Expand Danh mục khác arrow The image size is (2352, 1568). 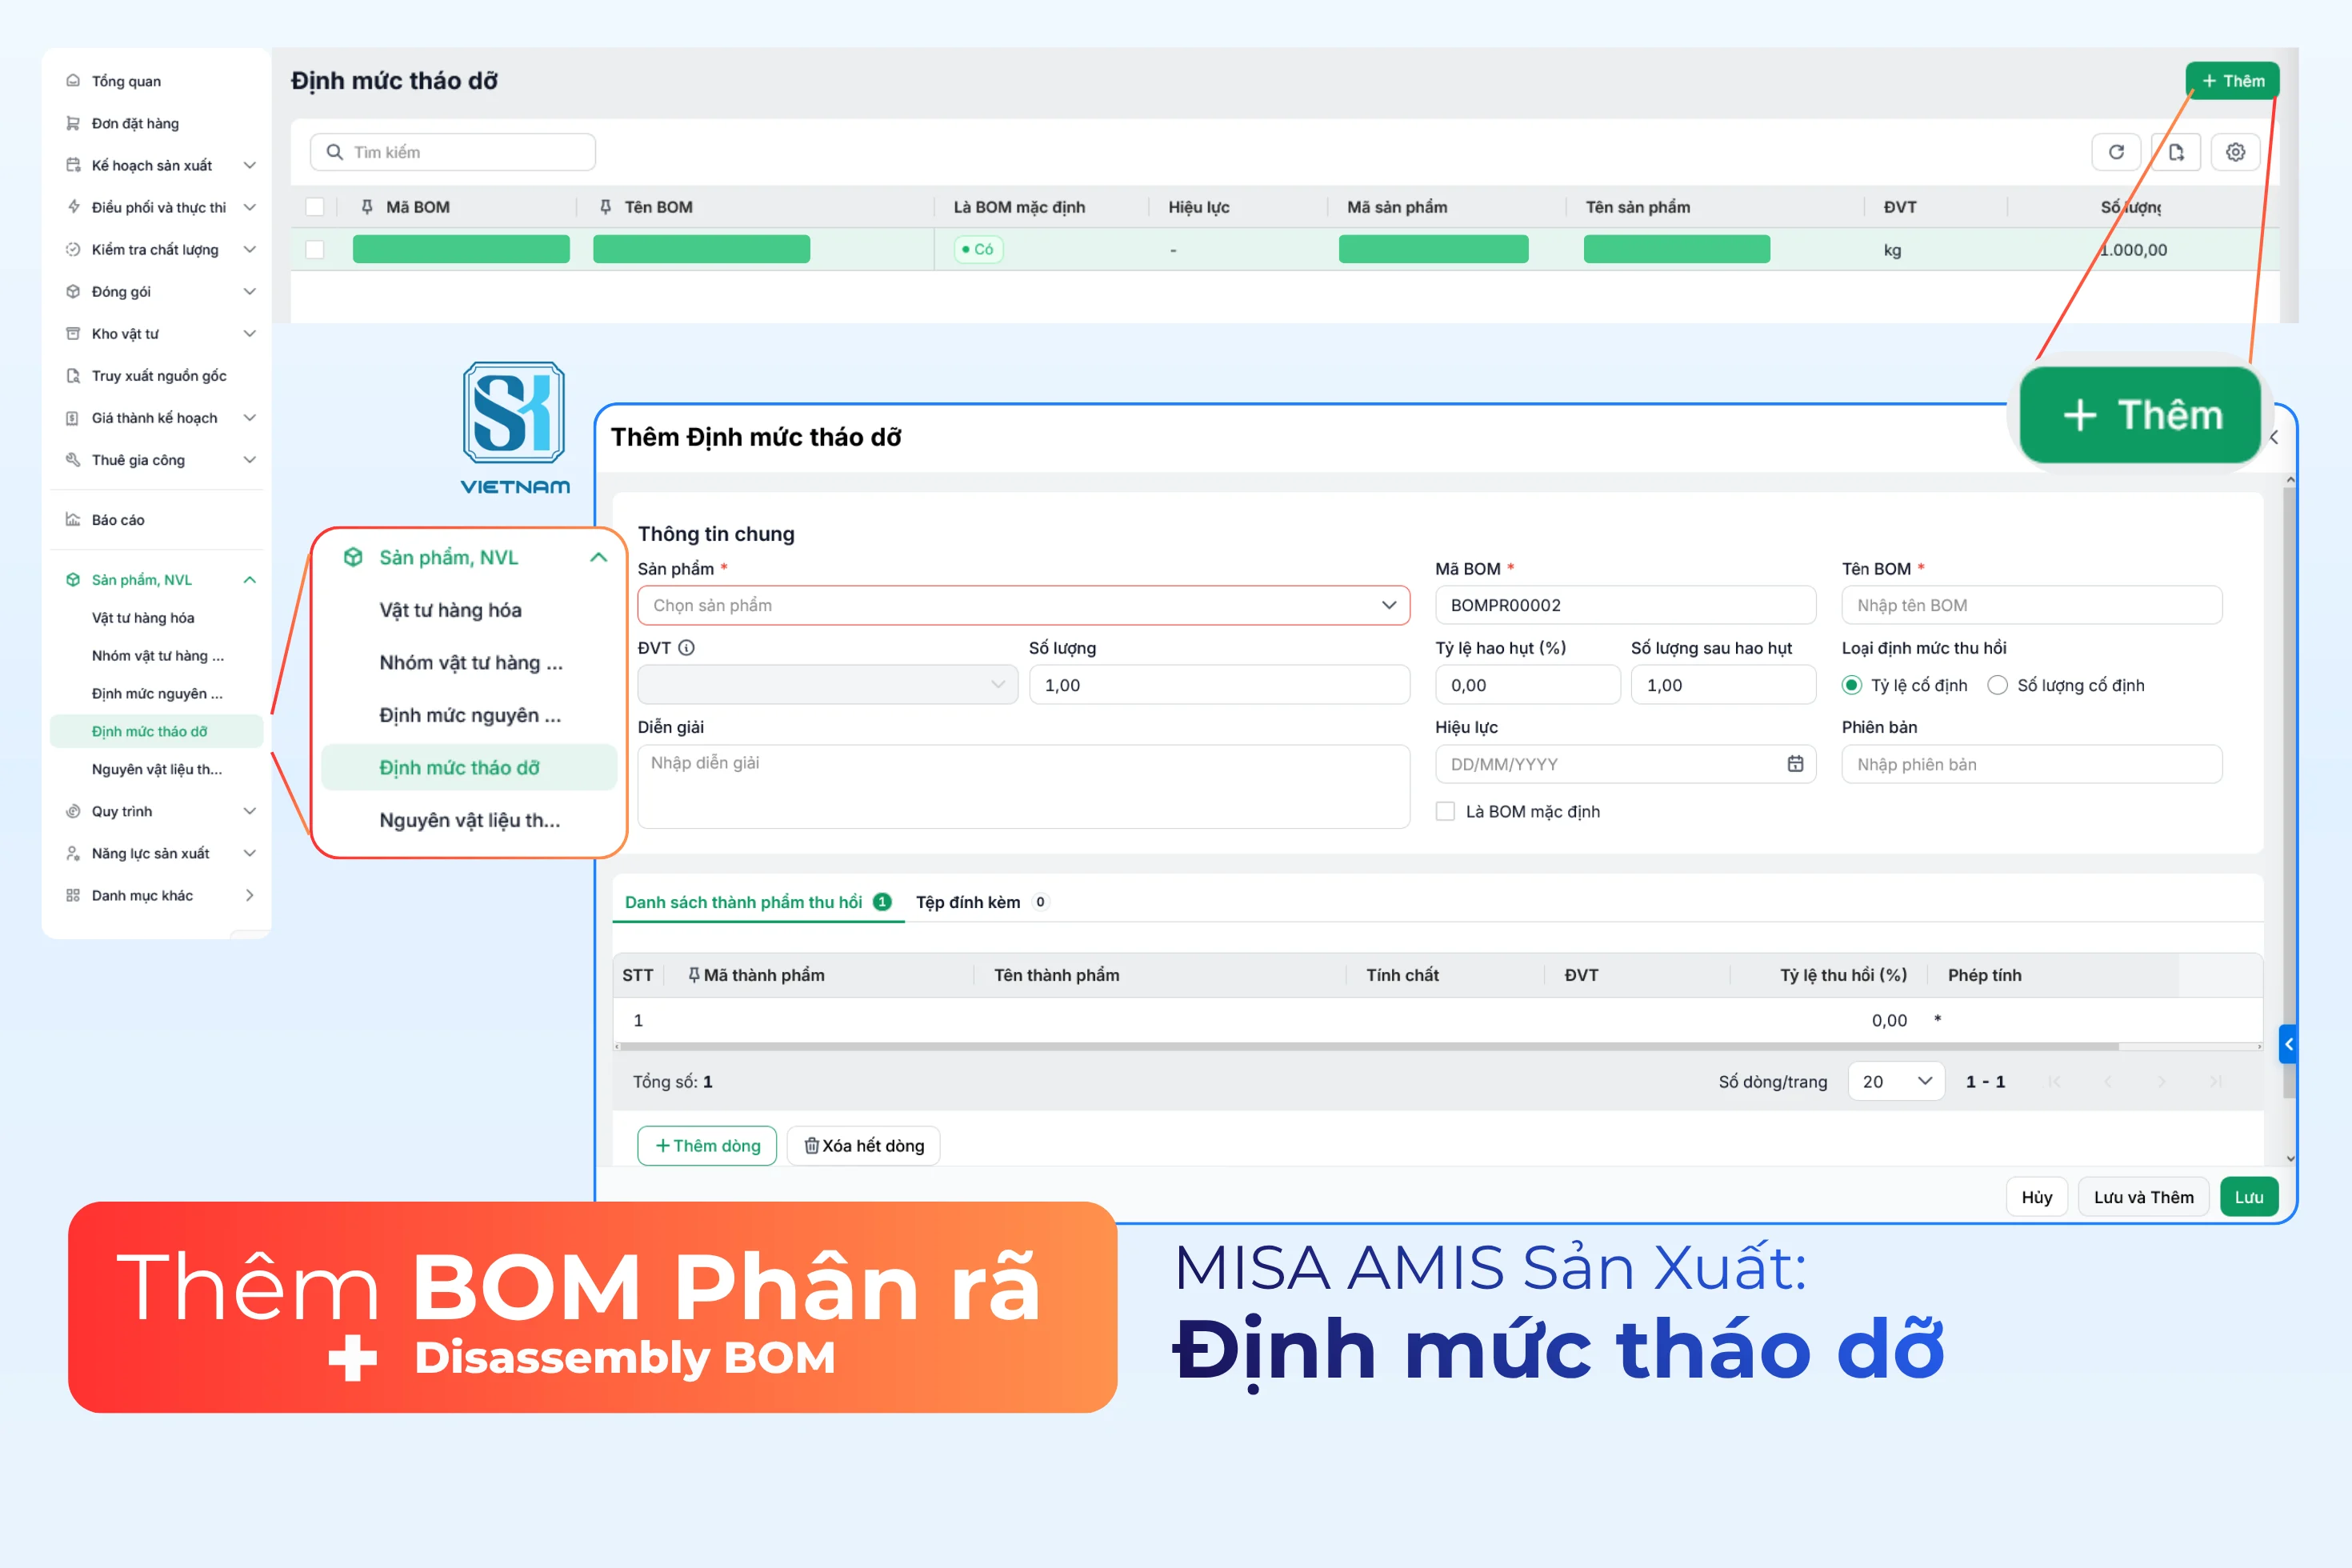[x=250, y=895]
